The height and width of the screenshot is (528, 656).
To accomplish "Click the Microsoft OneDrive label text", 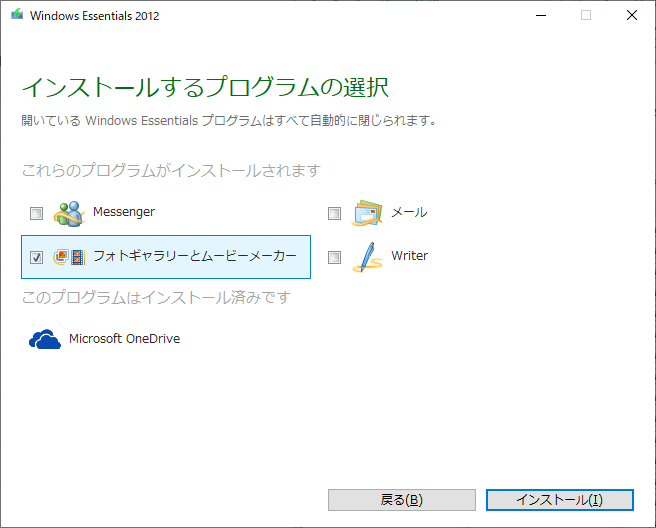I will 125,338.
